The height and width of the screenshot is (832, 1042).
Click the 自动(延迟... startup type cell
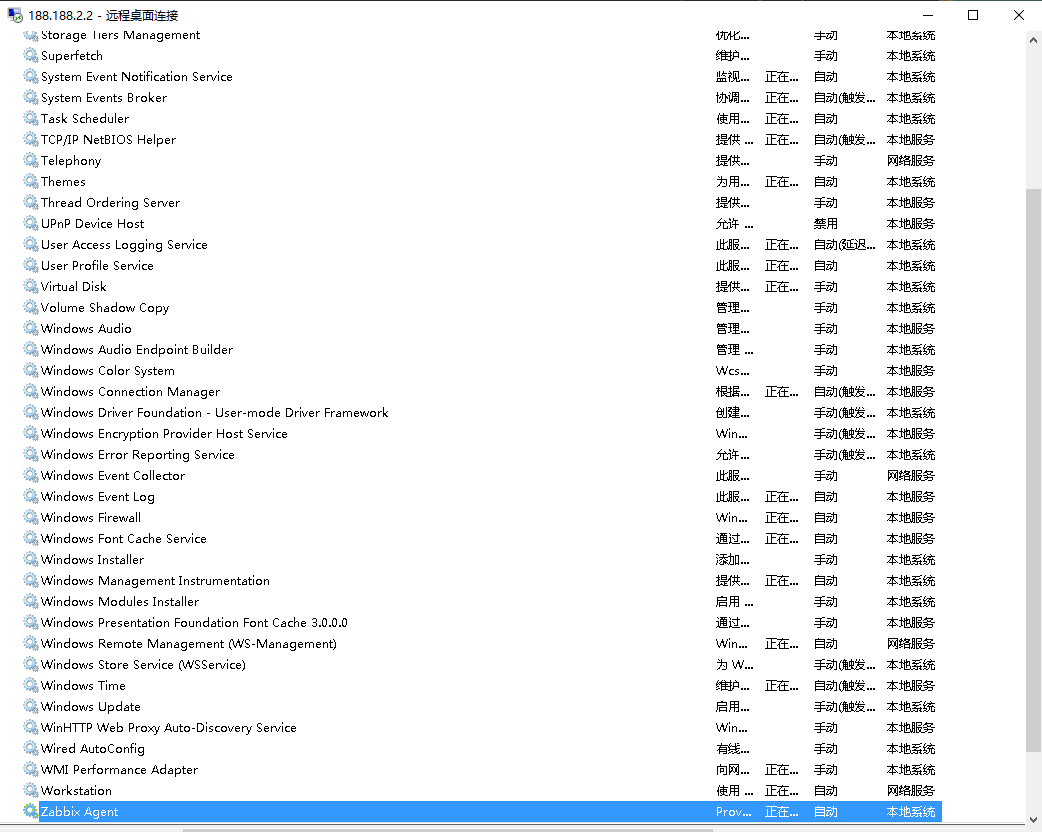pos(844,245)
